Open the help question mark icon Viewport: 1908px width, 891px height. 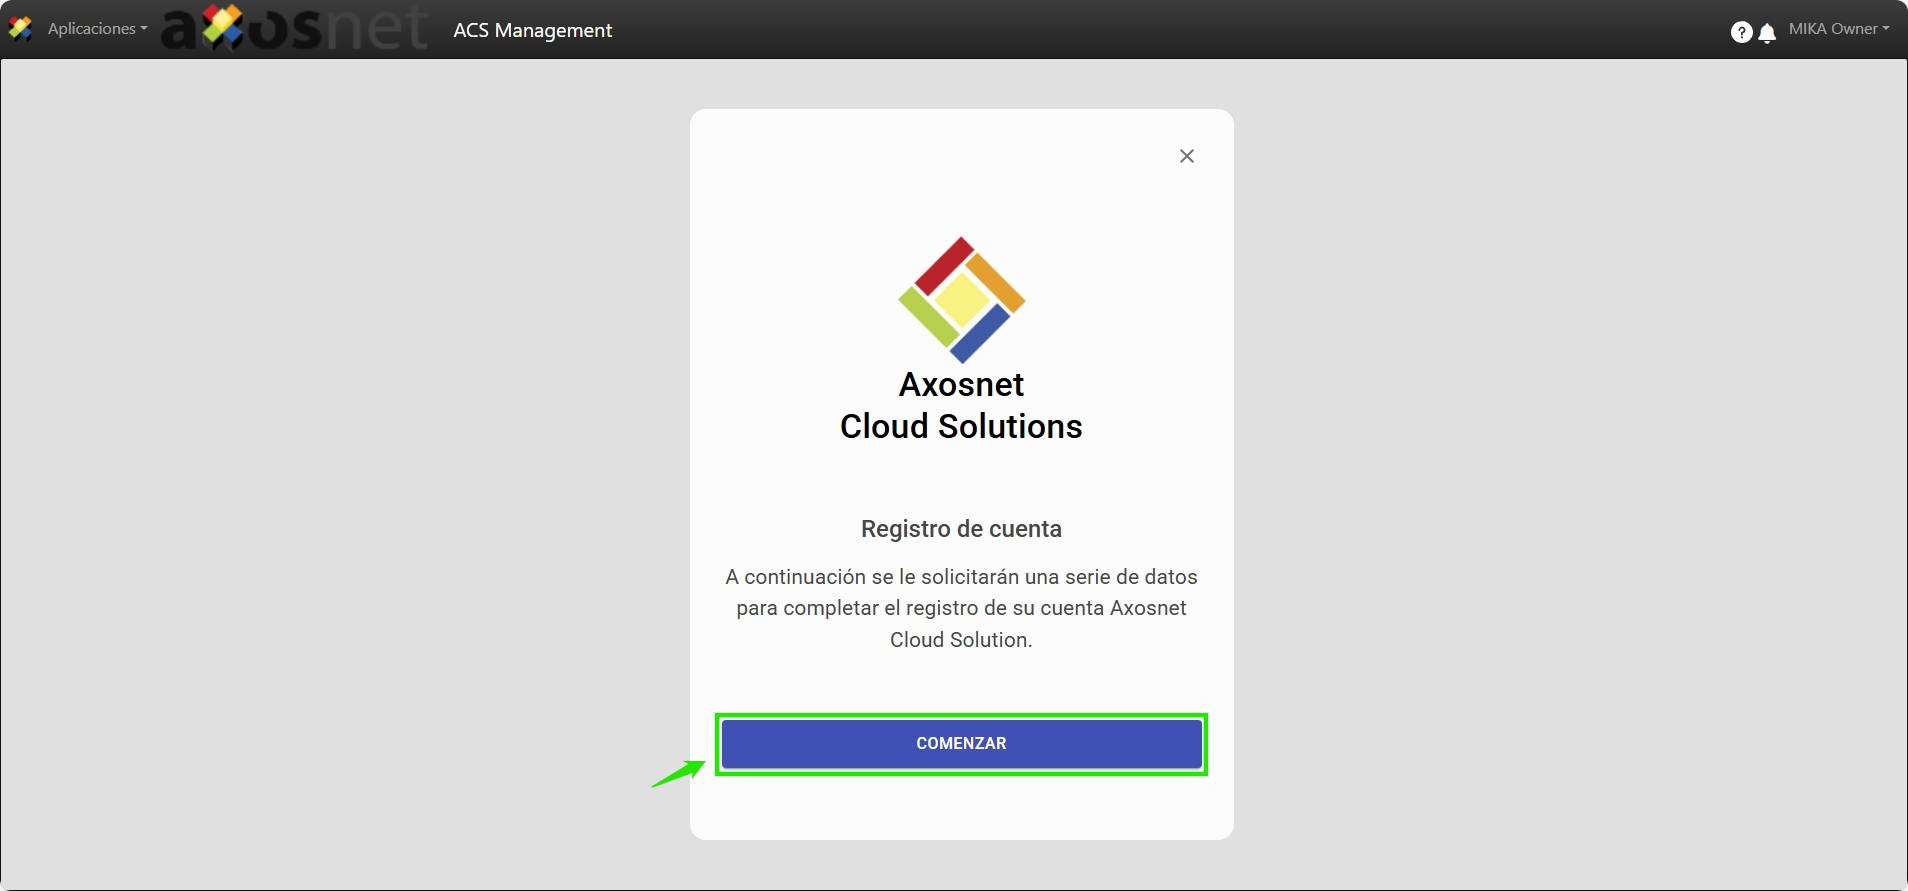click(x=1741, y=32)
